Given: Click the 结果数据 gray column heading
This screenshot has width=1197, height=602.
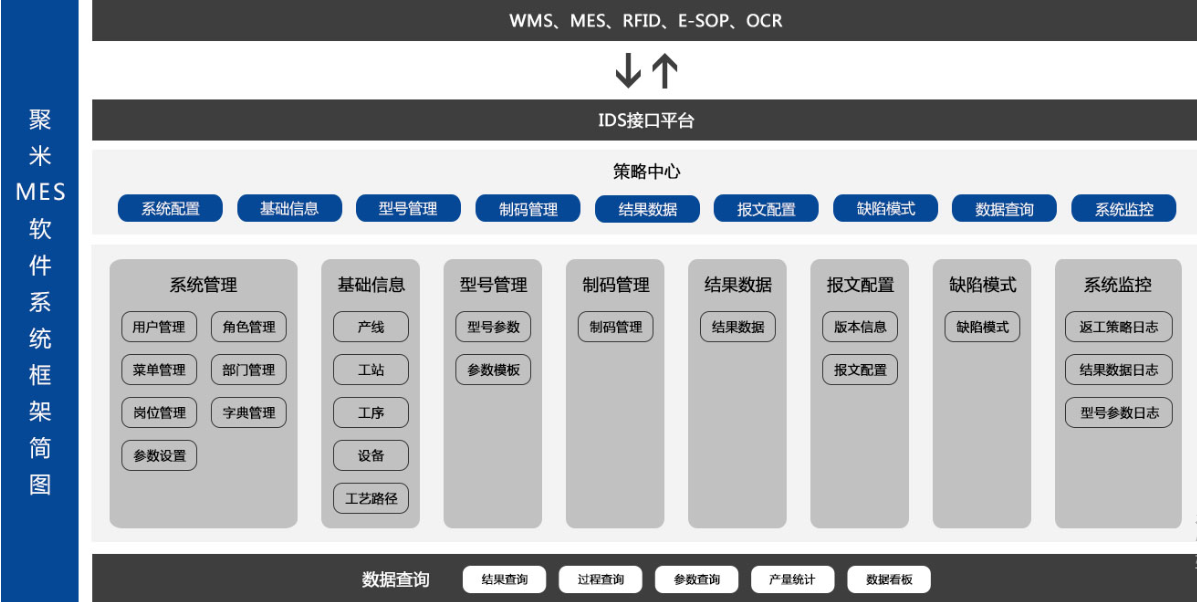Looking at the screenshot, I should [x=738, y=285].
